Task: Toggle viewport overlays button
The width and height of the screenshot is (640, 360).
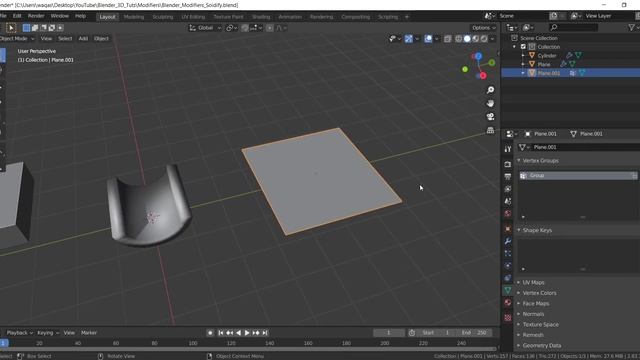Action: pos(428,39)
